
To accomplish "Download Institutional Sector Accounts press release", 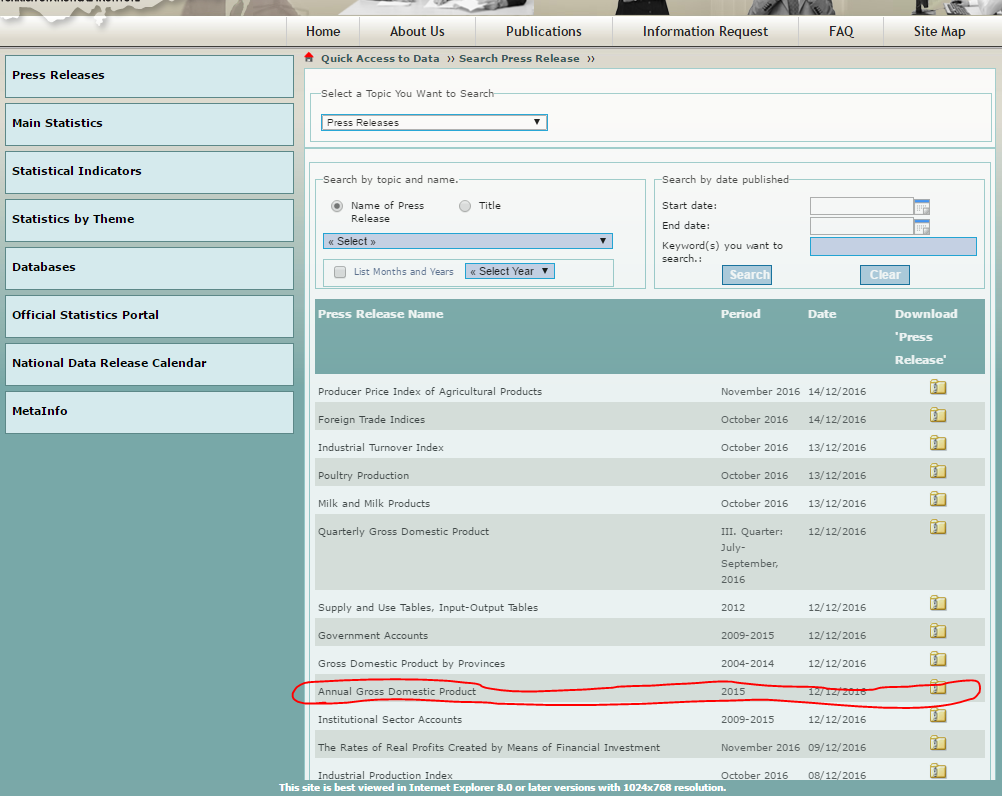I will (x=937, y=716).
